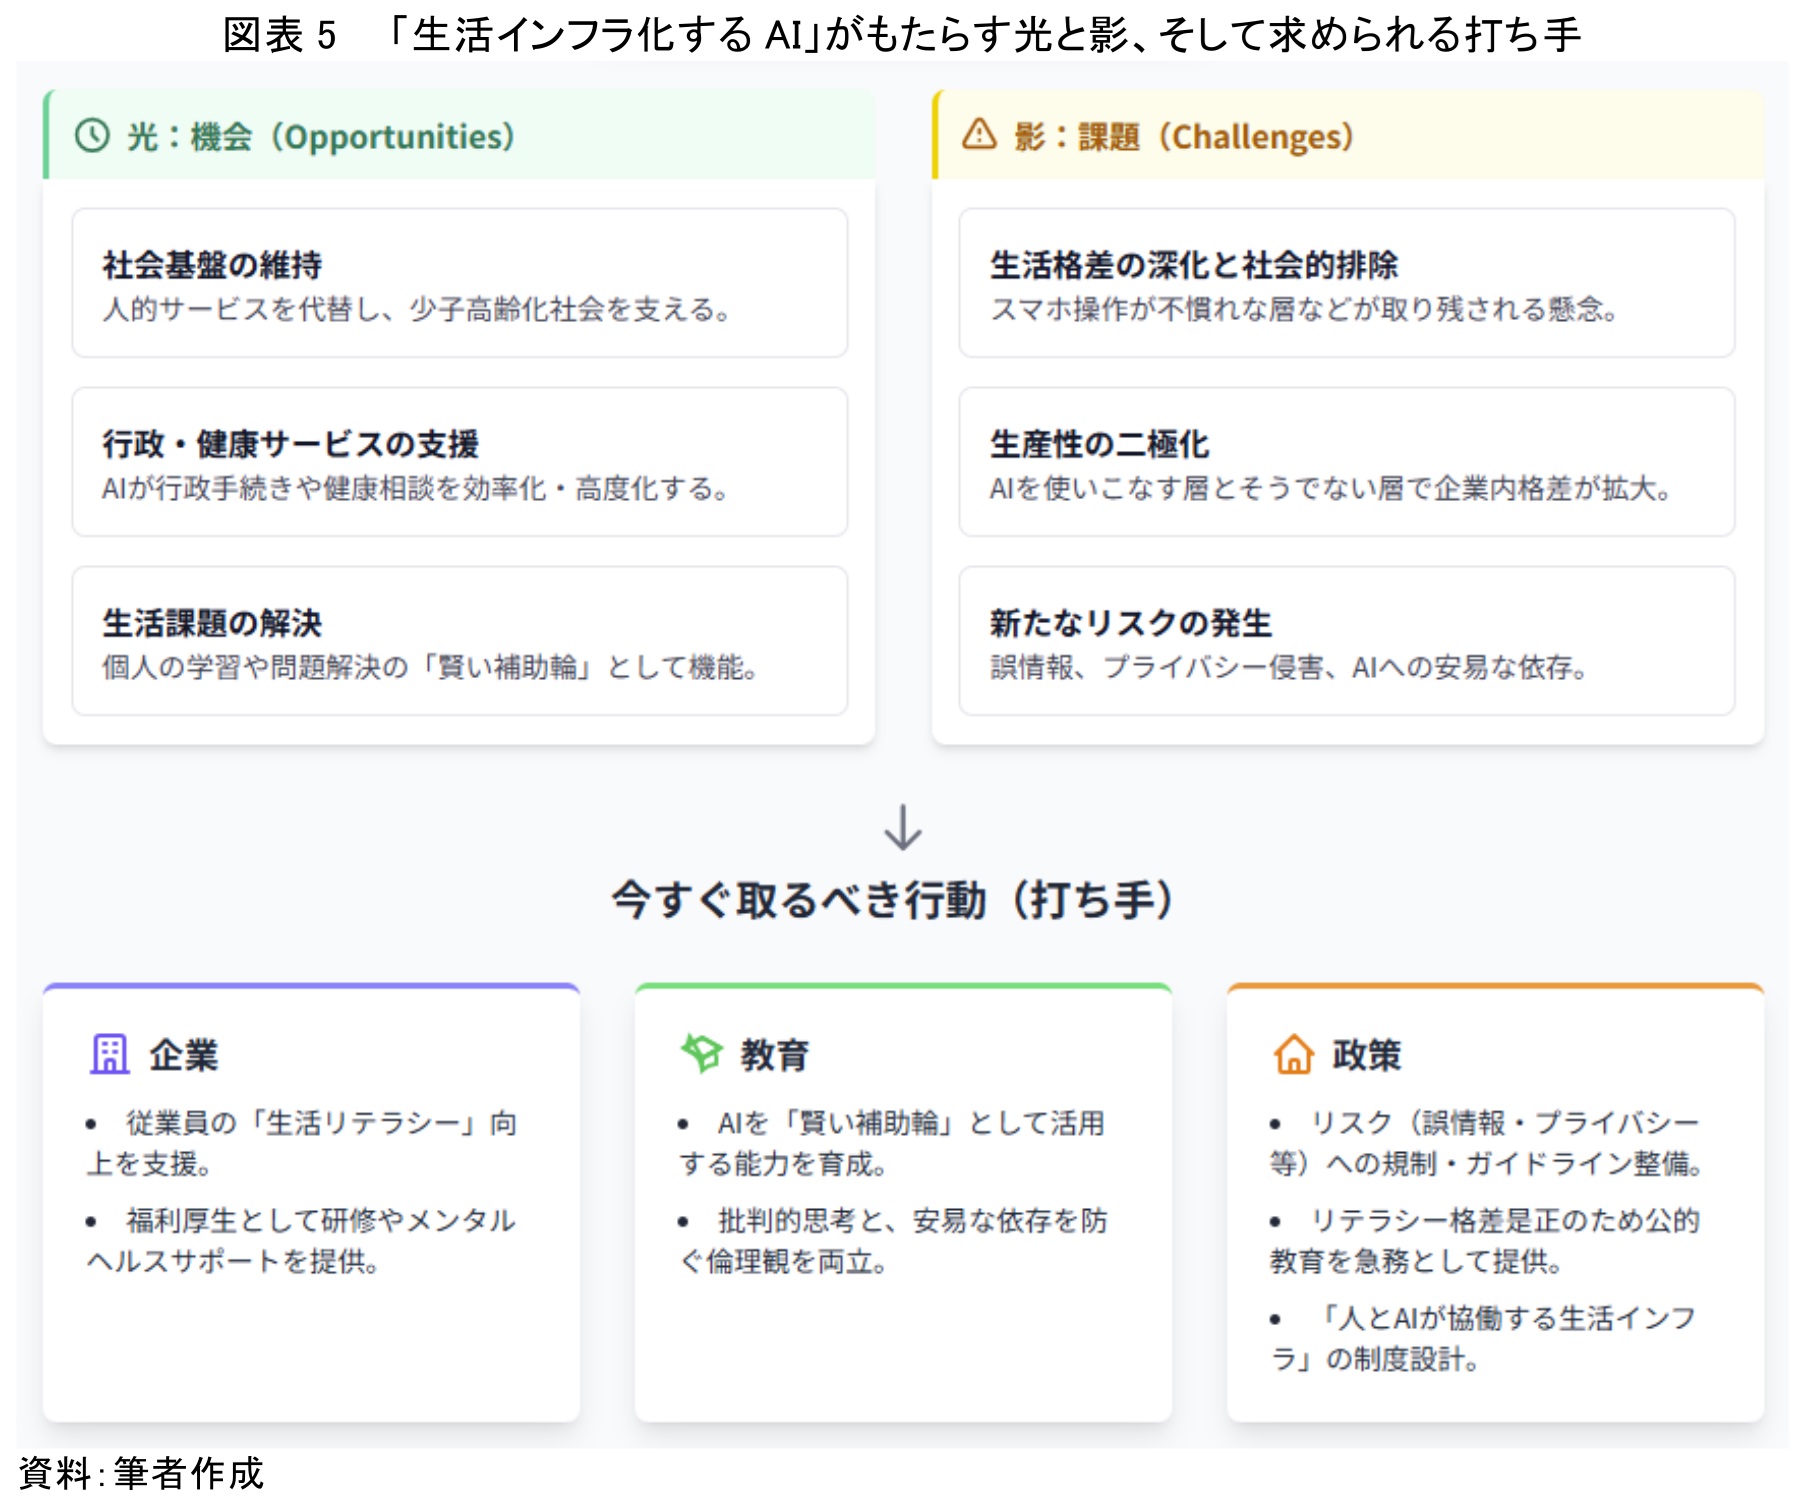Click the warning triangle icon beside 影：課題
Image resolution: width=1804 pixels, height=1503 pixels.
(x=979, y=135)
